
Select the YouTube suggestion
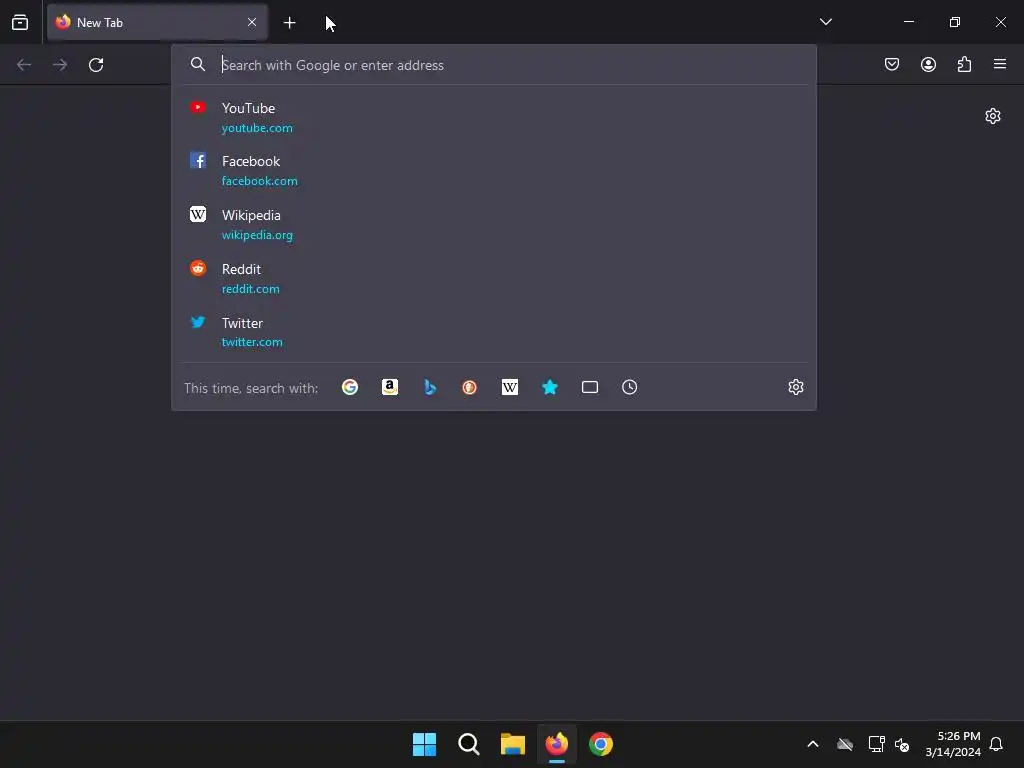[x=494, y=117]
